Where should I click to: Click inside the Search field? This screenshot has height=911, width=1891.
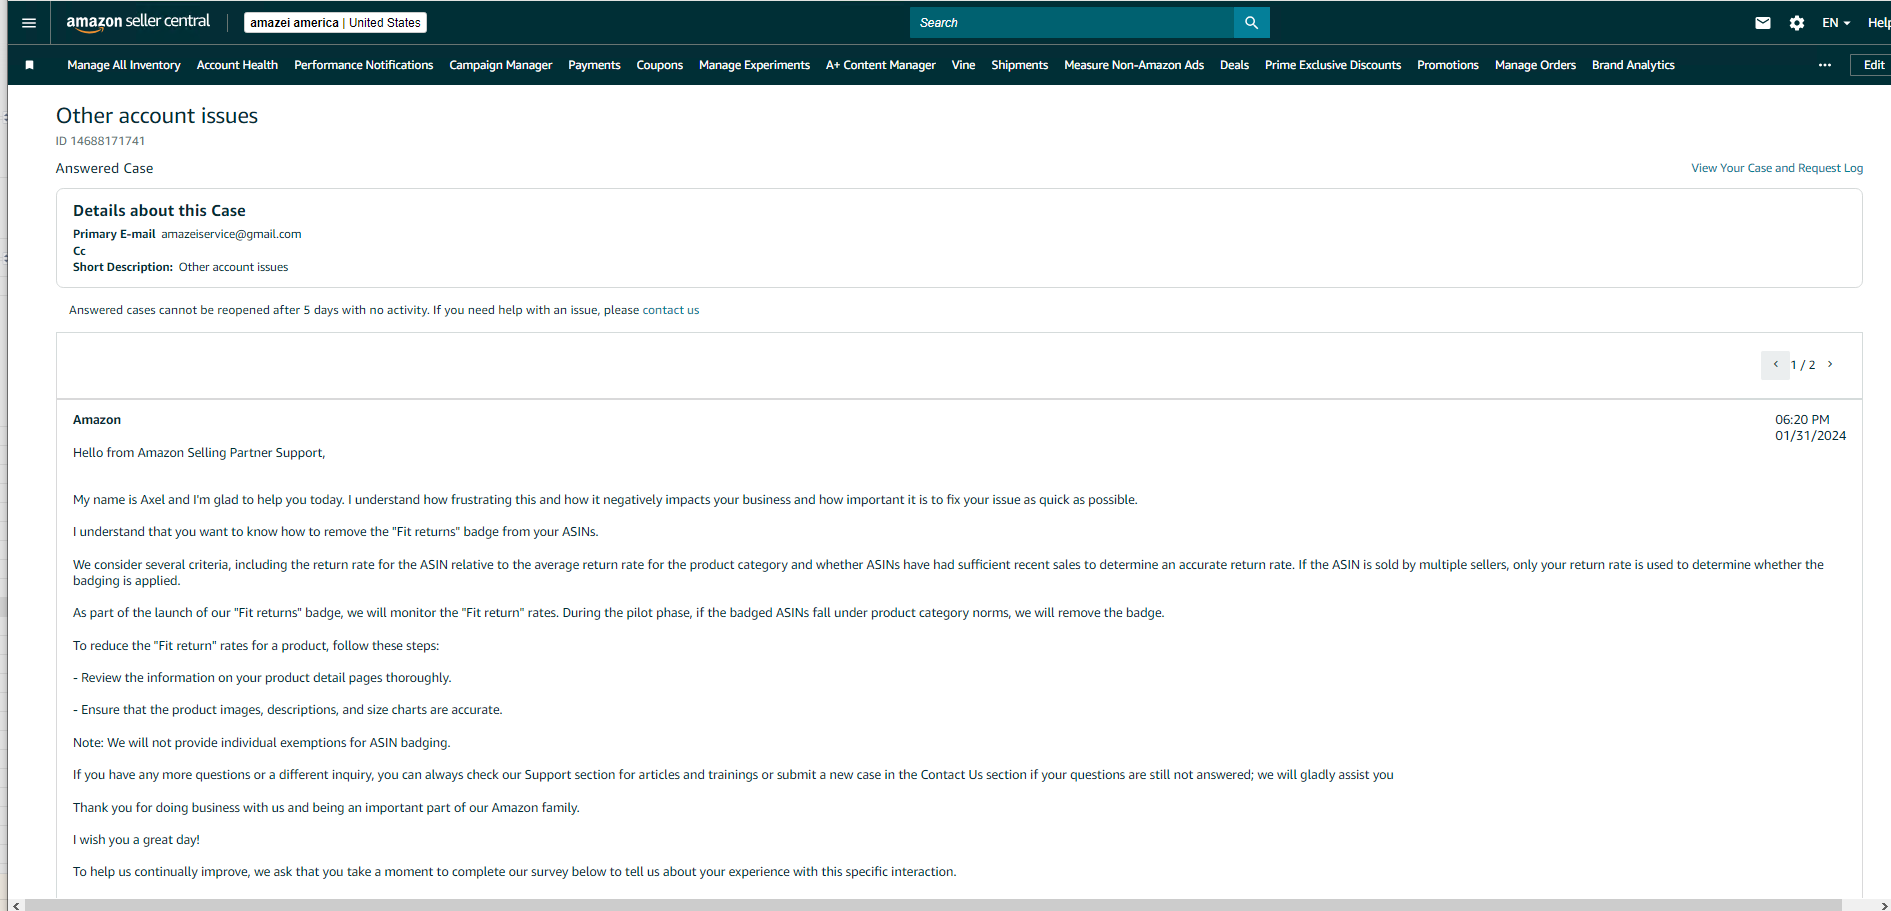coord(1072,22)
